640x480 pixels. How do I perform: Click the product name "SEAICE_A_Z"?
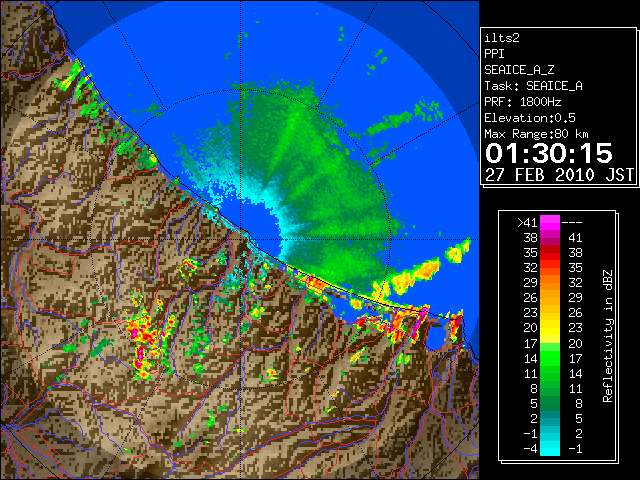pyautogui.click(x=519, y=70)
